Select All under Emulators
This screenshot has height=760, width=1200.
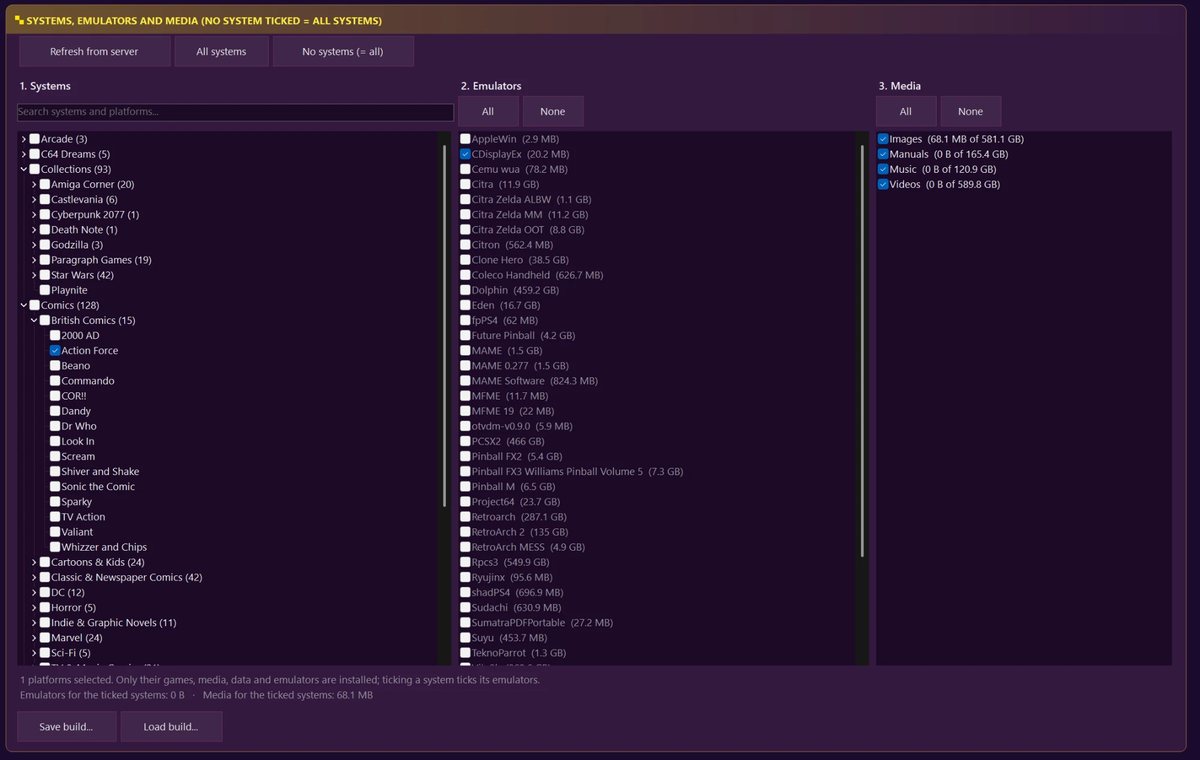(x=488, y=111)
